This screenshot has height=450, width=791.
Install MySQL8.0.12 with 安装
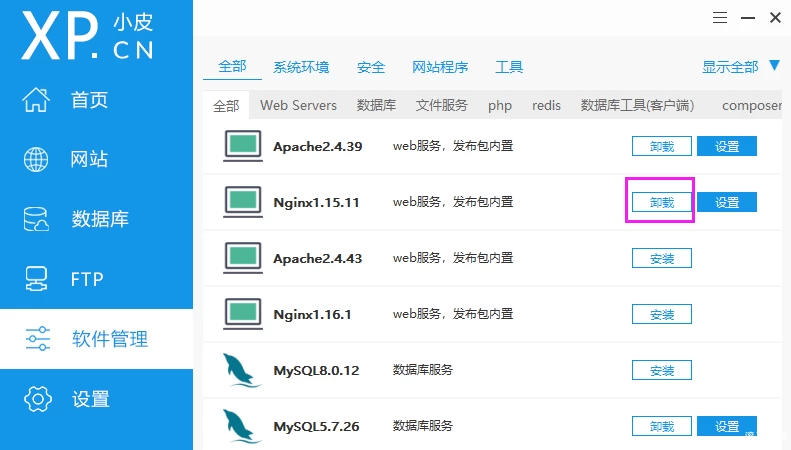pyautogui.click(x=662, y=370)
